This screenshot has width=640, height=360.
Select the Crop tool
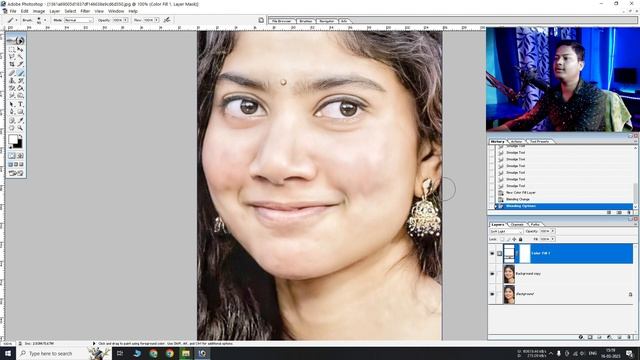click(12, 65)
